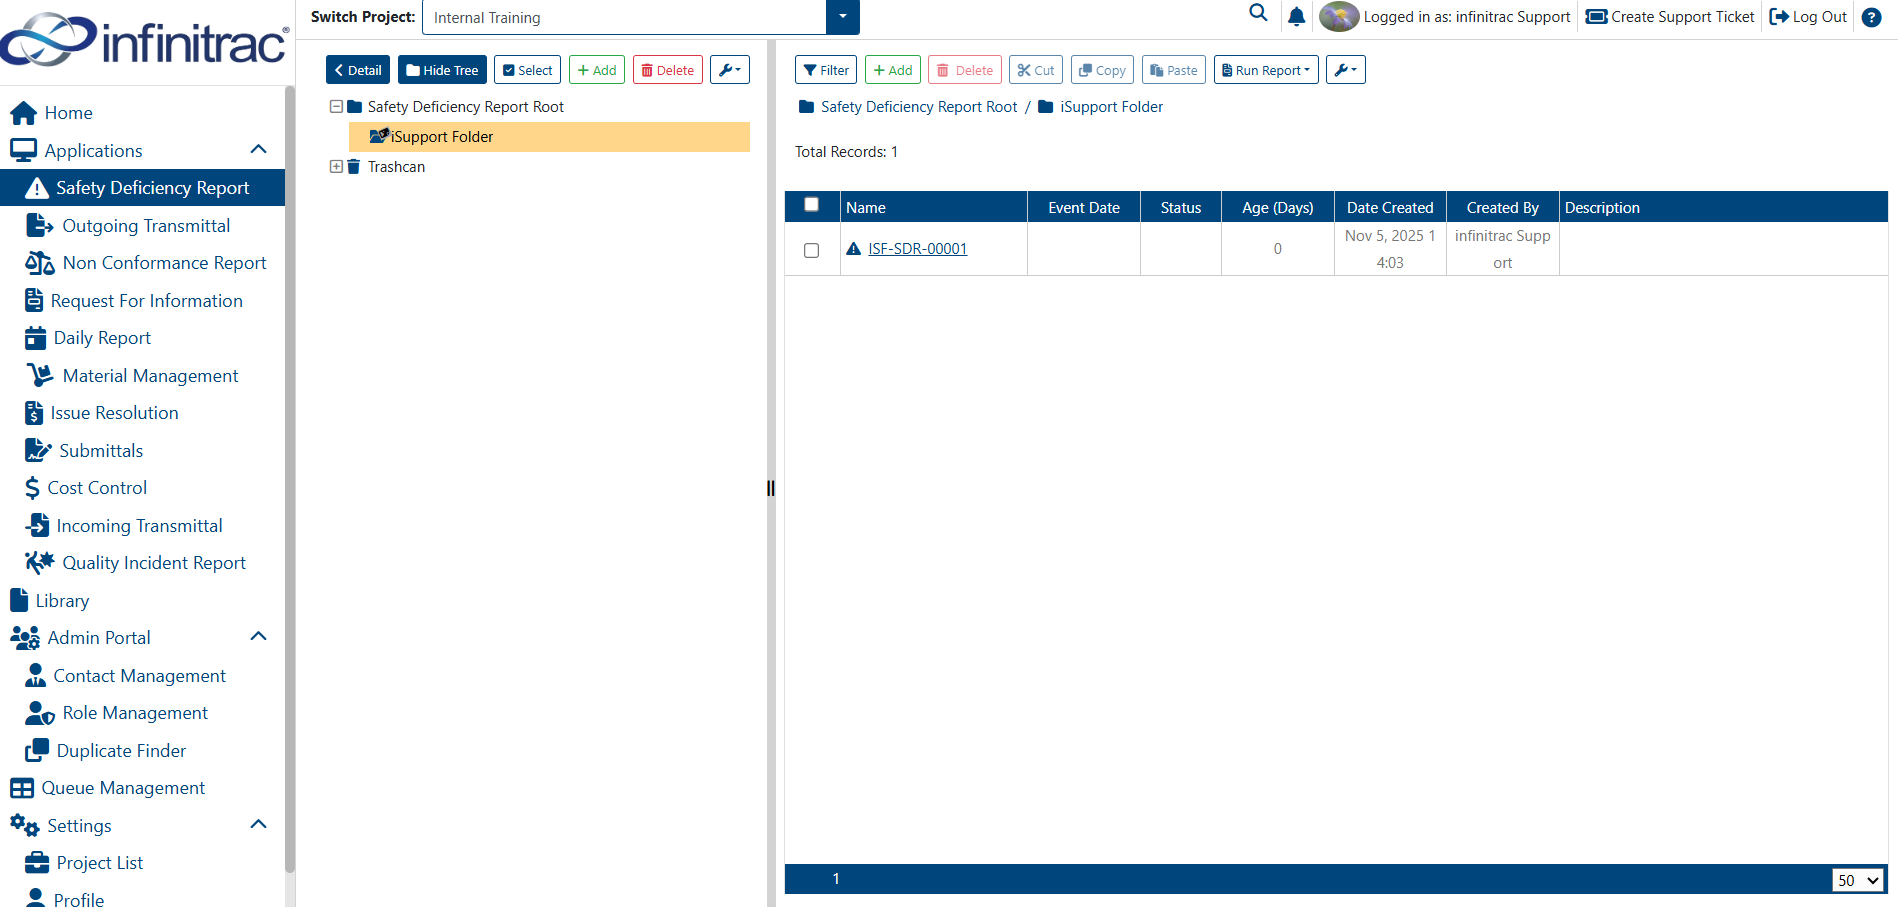This screenshot has height=907, width=1898.
Task: Open the search magnifier icon
Action: [1258, 13]
